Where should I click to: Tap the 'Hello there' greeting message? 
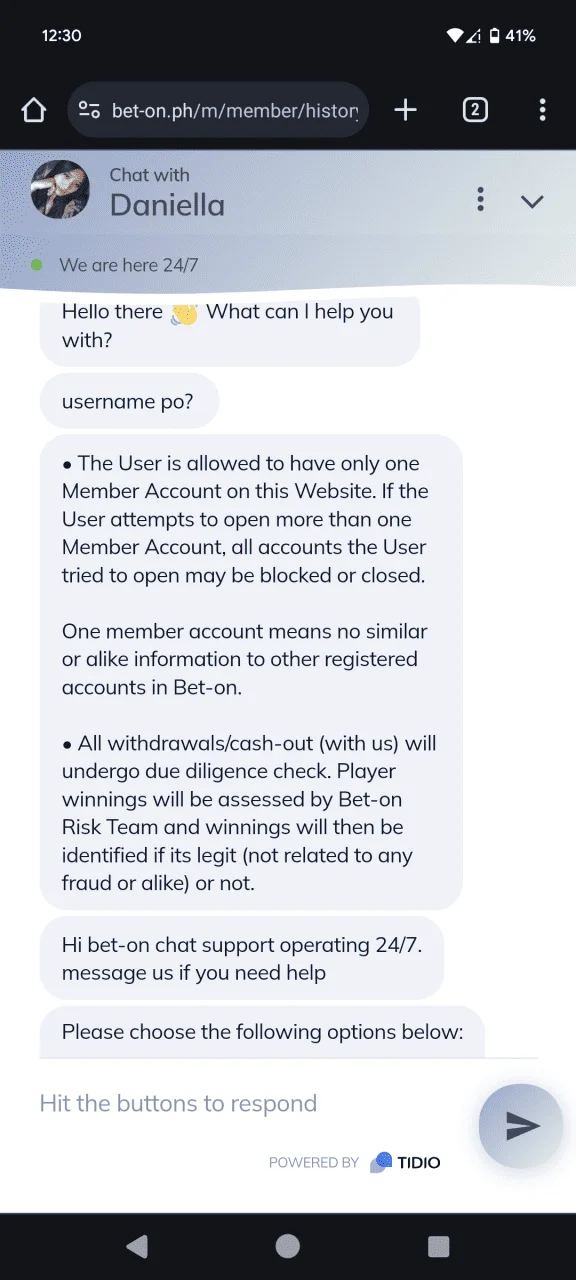(229, 326)
